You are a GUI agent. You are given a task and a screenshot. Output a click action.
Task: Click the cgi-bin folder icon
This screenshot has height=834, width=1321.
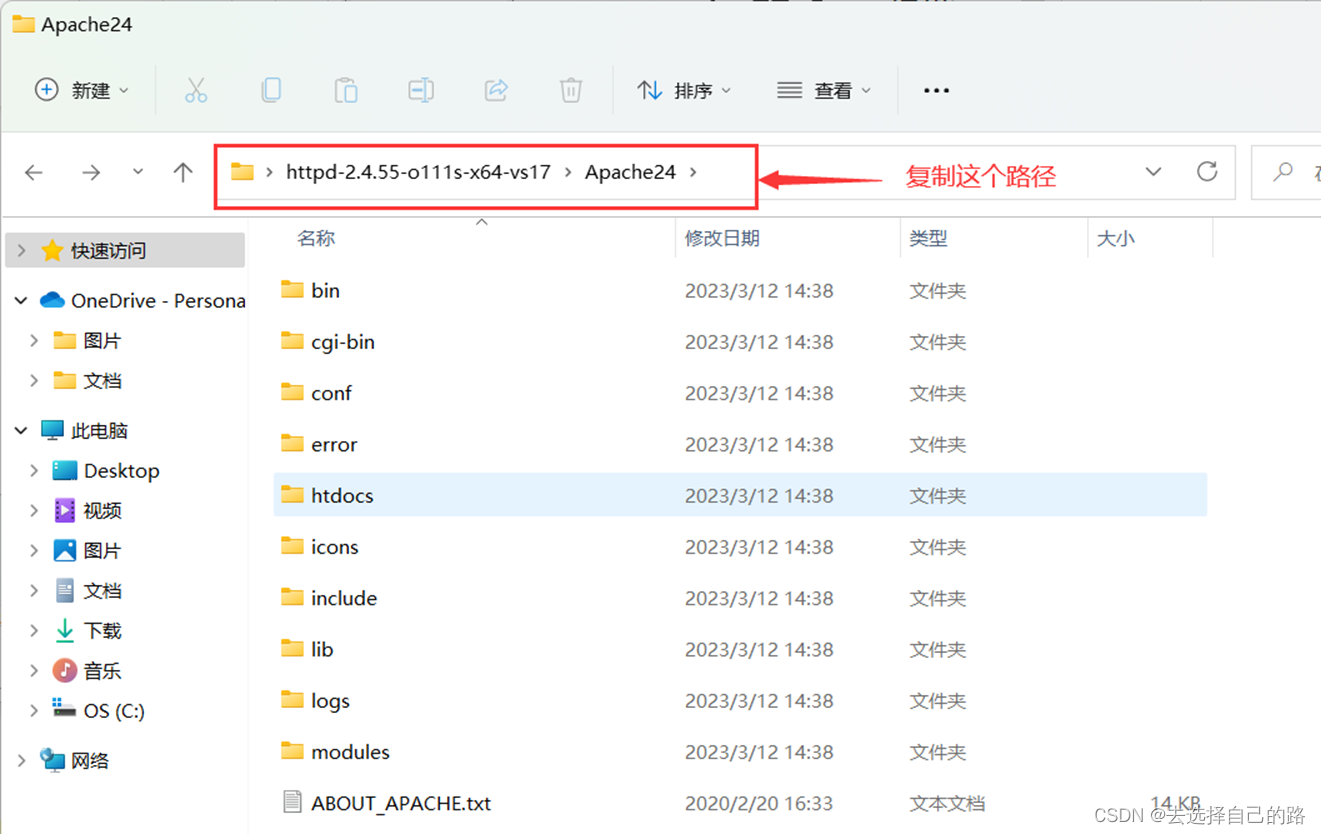tap(292, 340)
